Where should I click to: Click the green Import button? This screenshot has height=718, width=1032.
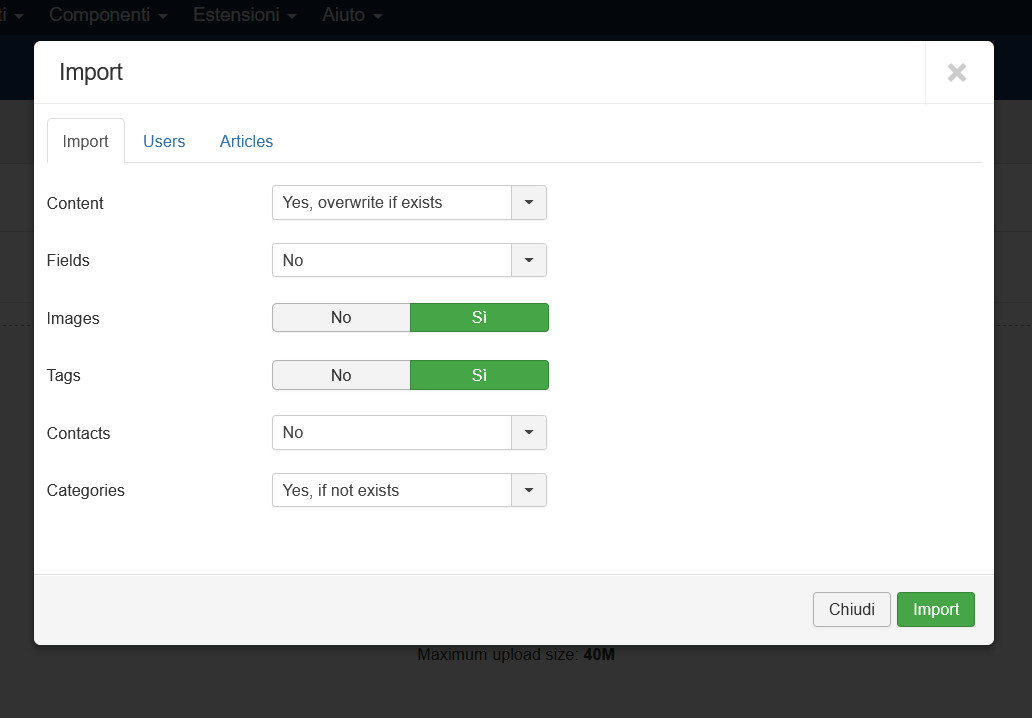935,609
